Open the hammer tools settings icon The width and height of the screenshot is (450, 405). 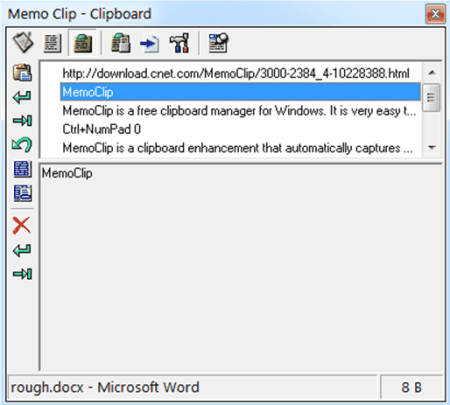point(179,43)
